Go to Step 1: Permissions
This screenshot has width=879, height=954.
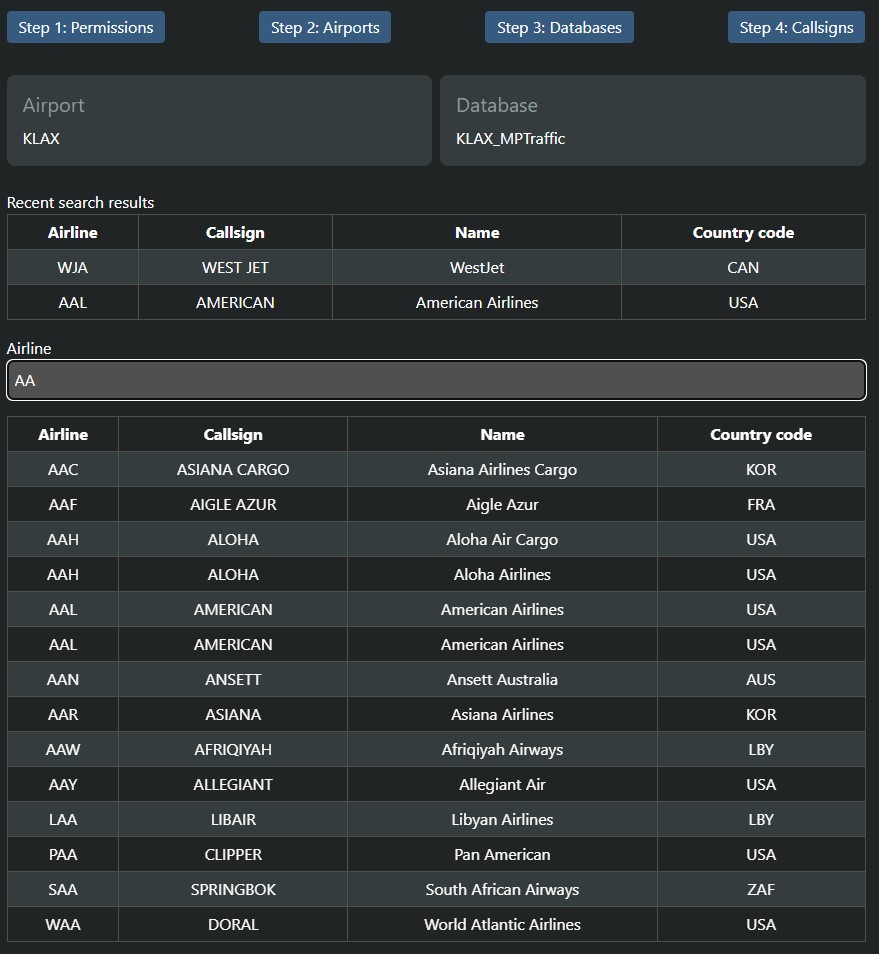tap(86, 27)
